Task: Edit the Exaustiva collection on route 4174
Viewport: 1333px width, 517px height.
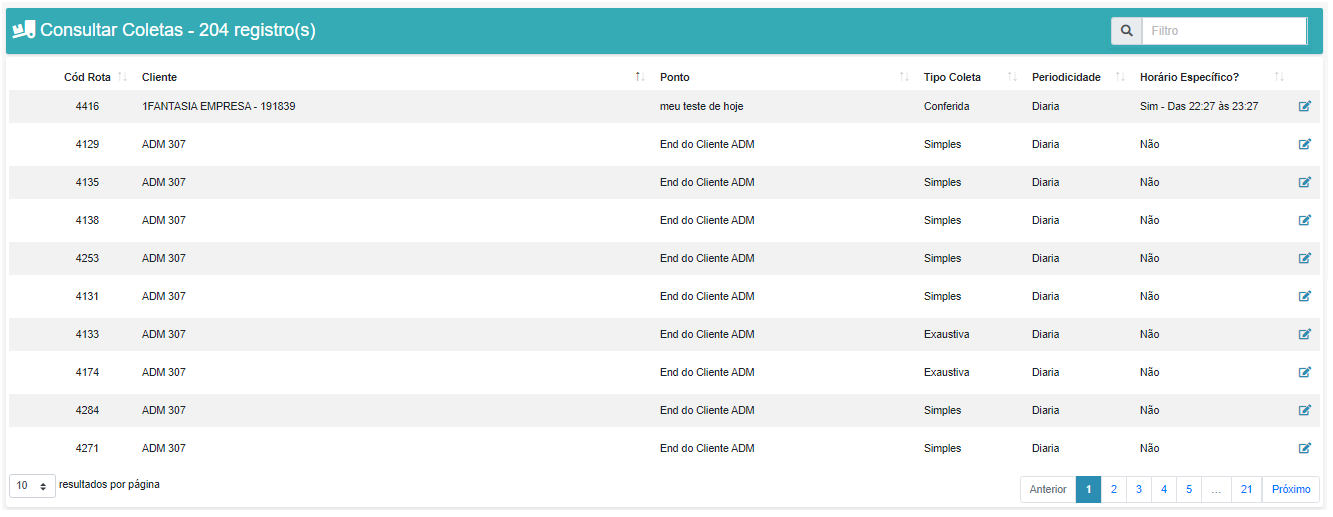Action: pos(1304,372)
